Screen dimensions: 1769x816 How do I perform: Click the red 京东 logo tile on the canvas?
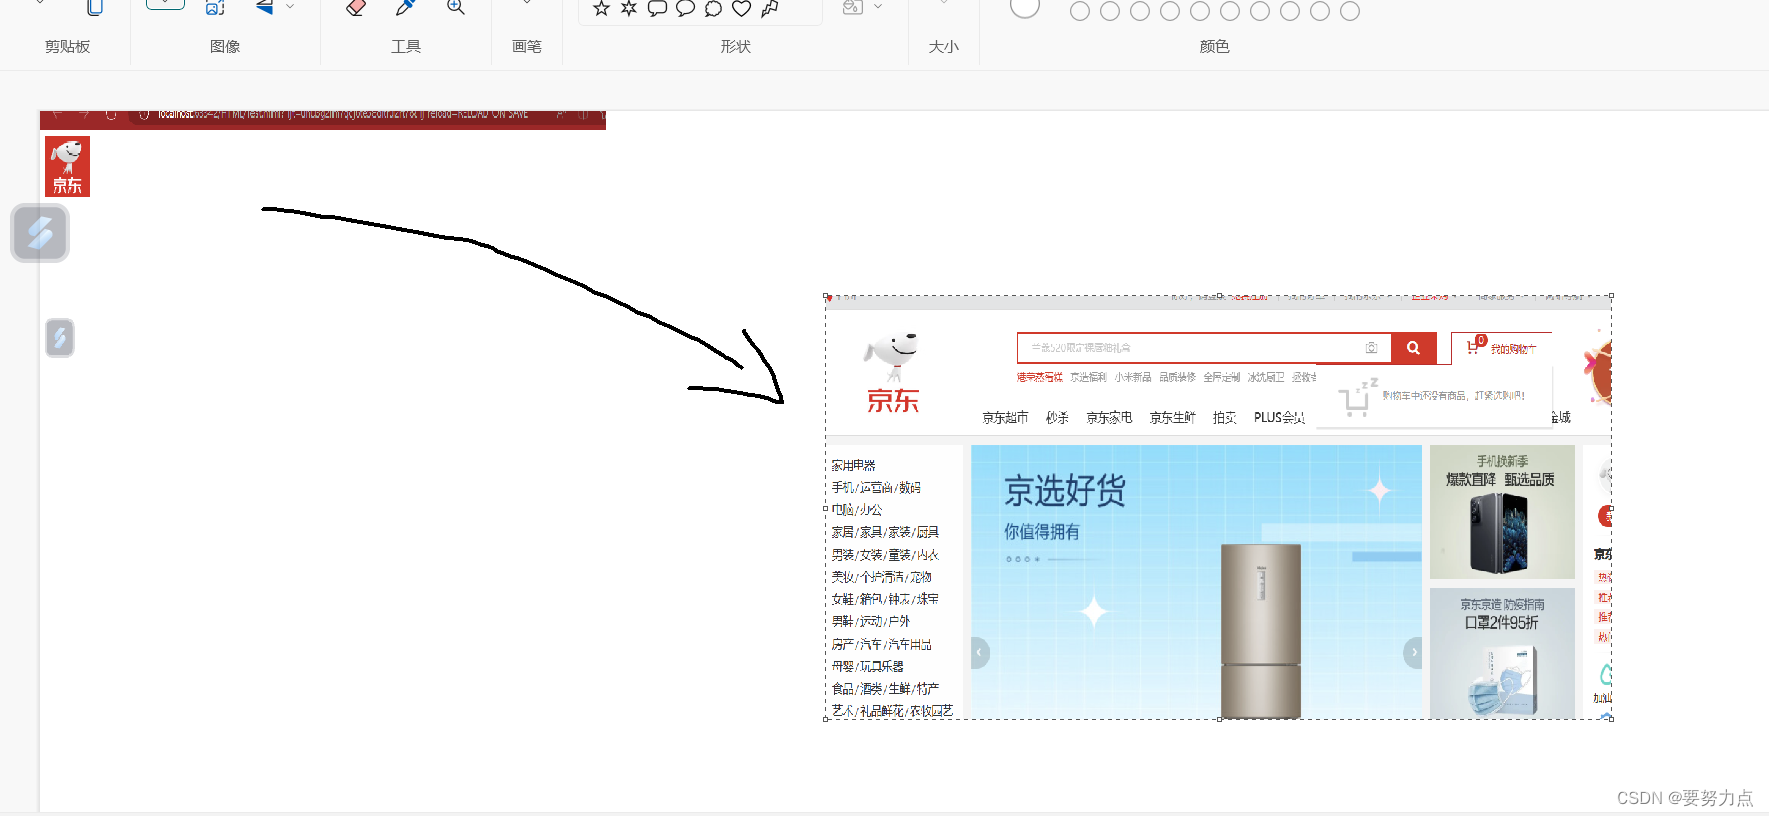(67, 166)
